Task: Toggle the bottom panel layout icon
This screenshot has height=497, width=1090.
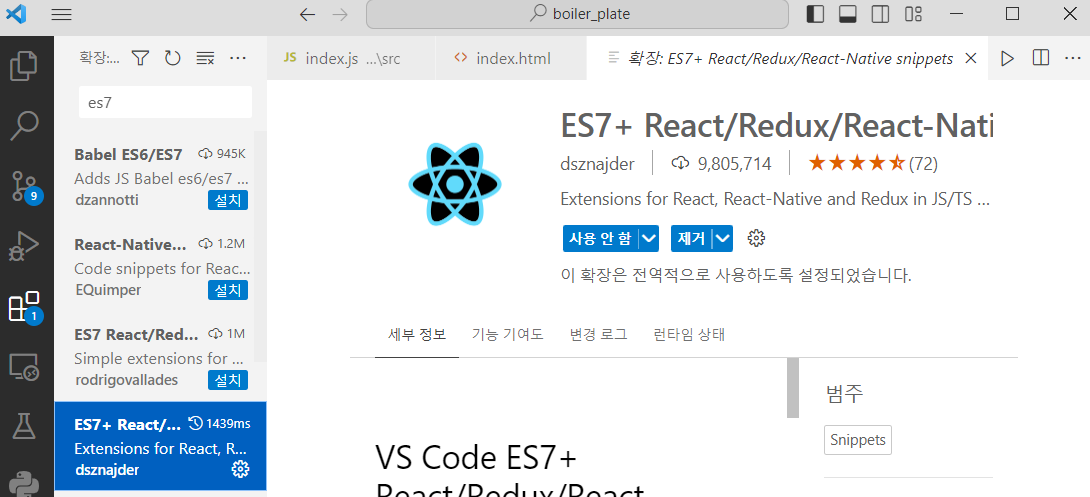Action: [x=847, y=14]
